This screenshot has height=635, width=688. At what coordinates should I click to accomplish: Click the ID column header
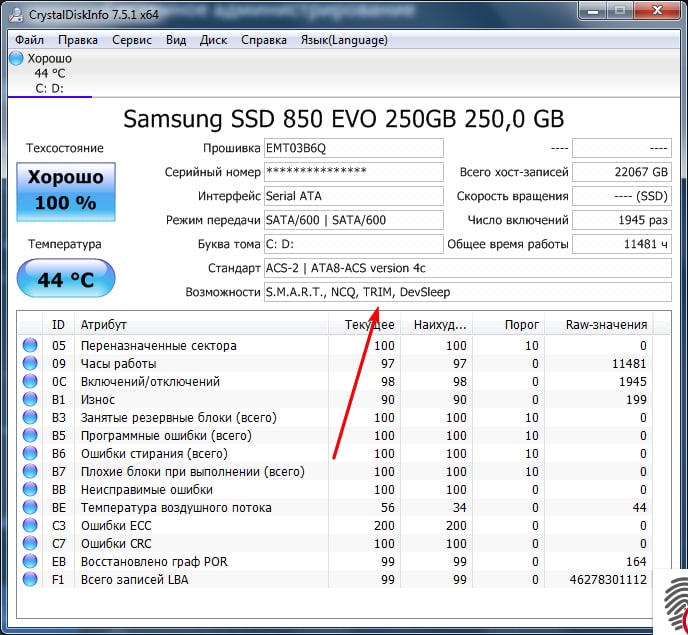coord(58,325)
